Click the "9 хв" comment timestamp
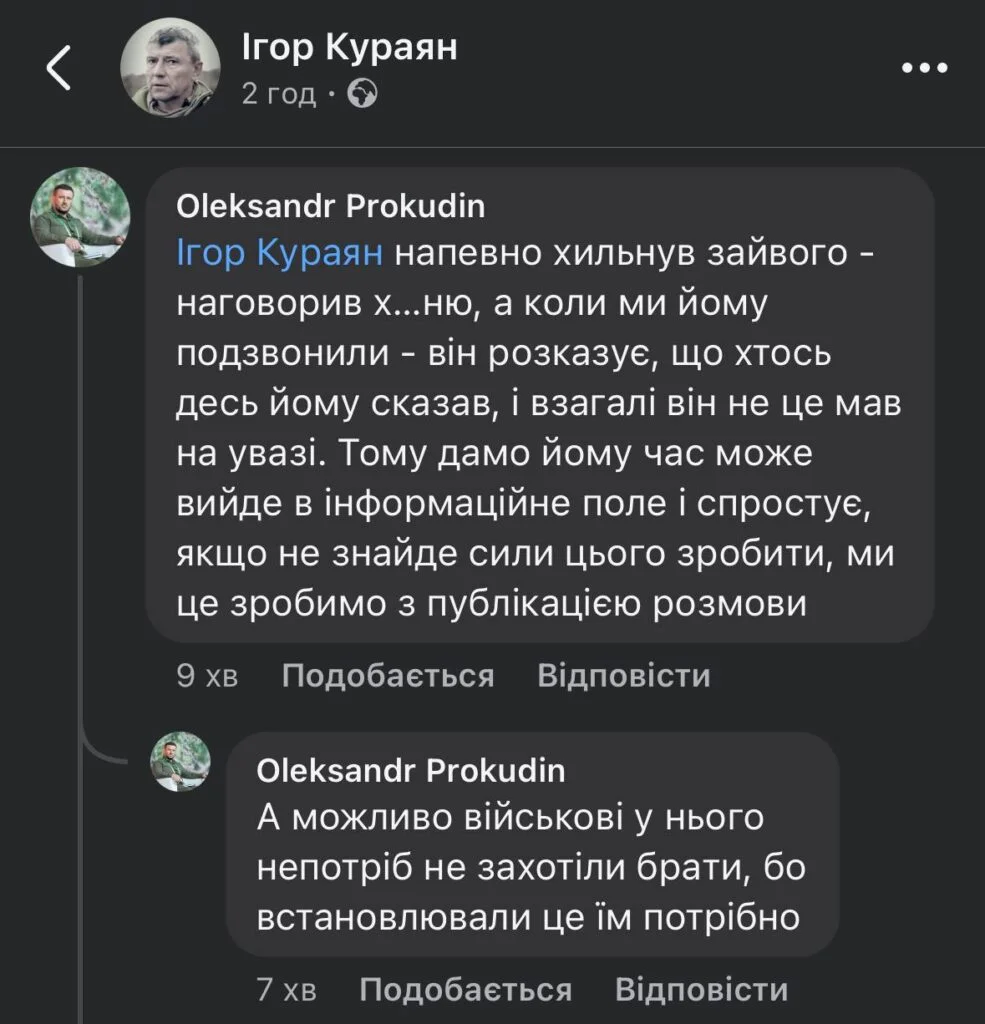Viewport: 985px width, 1024px height. (207, 676)
